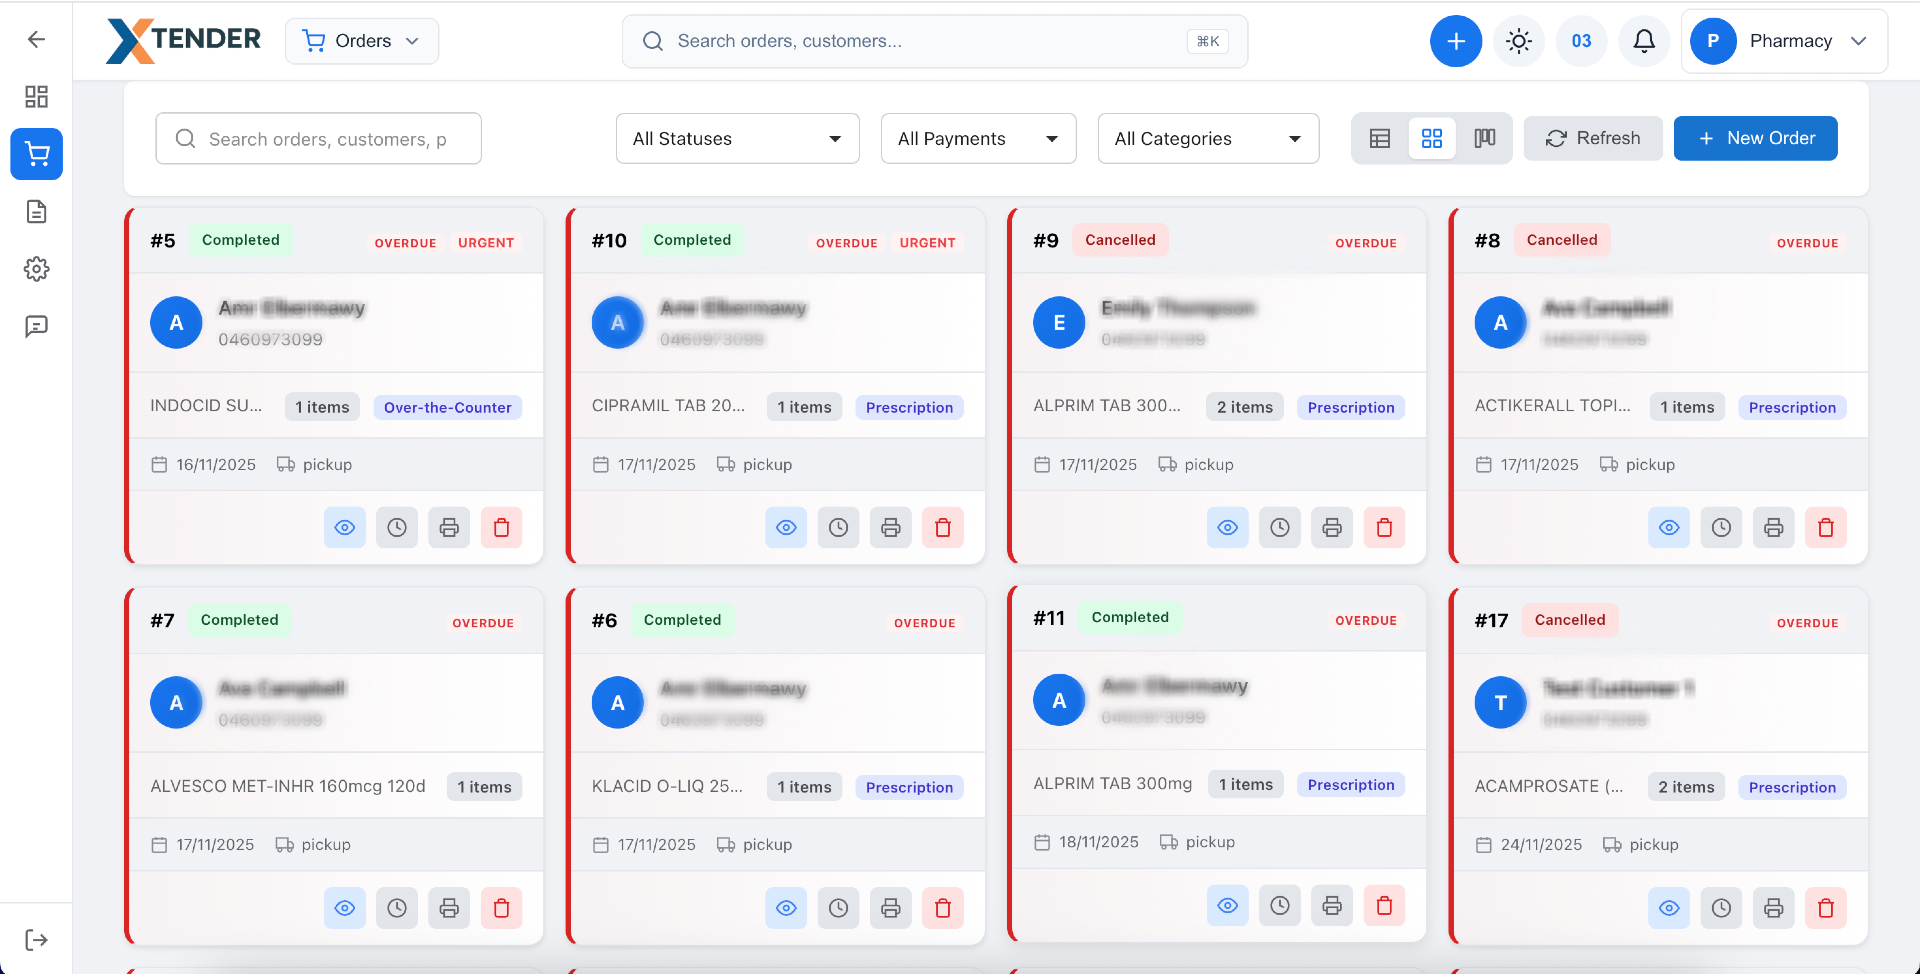Open the All Categories dropdown
Image resolution: width=1920 pixels, height=974 pixels.
pos(1208,138)
